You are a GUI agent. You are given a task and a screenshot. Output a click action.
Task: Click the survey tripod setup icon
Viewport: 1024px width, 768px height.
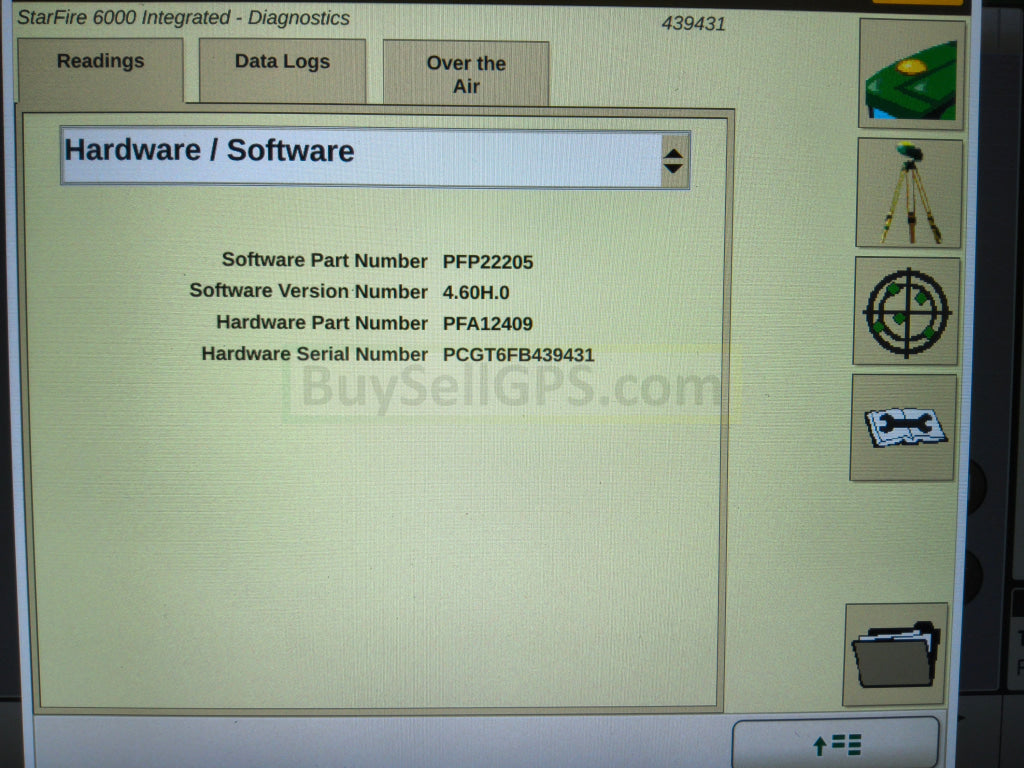click(909, 193)
